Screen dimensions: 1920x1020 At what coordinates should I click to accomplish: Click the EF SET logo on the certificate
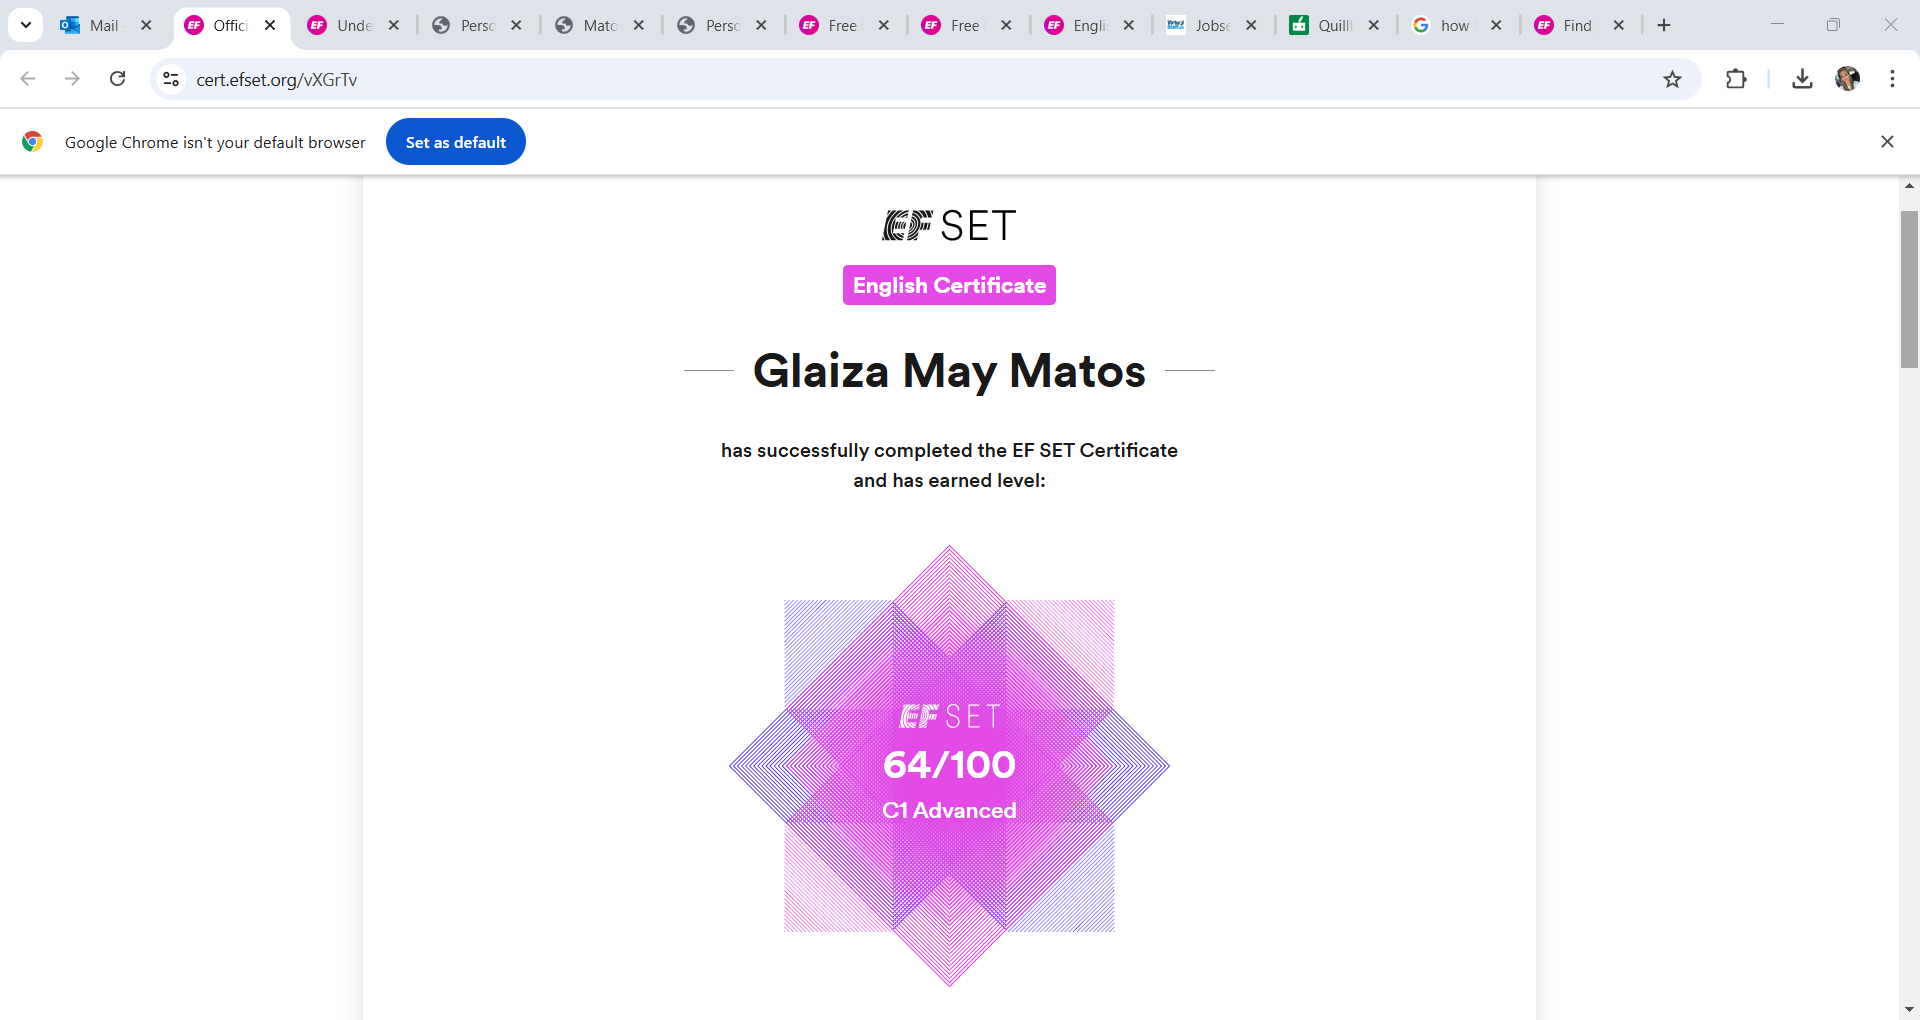948,224
